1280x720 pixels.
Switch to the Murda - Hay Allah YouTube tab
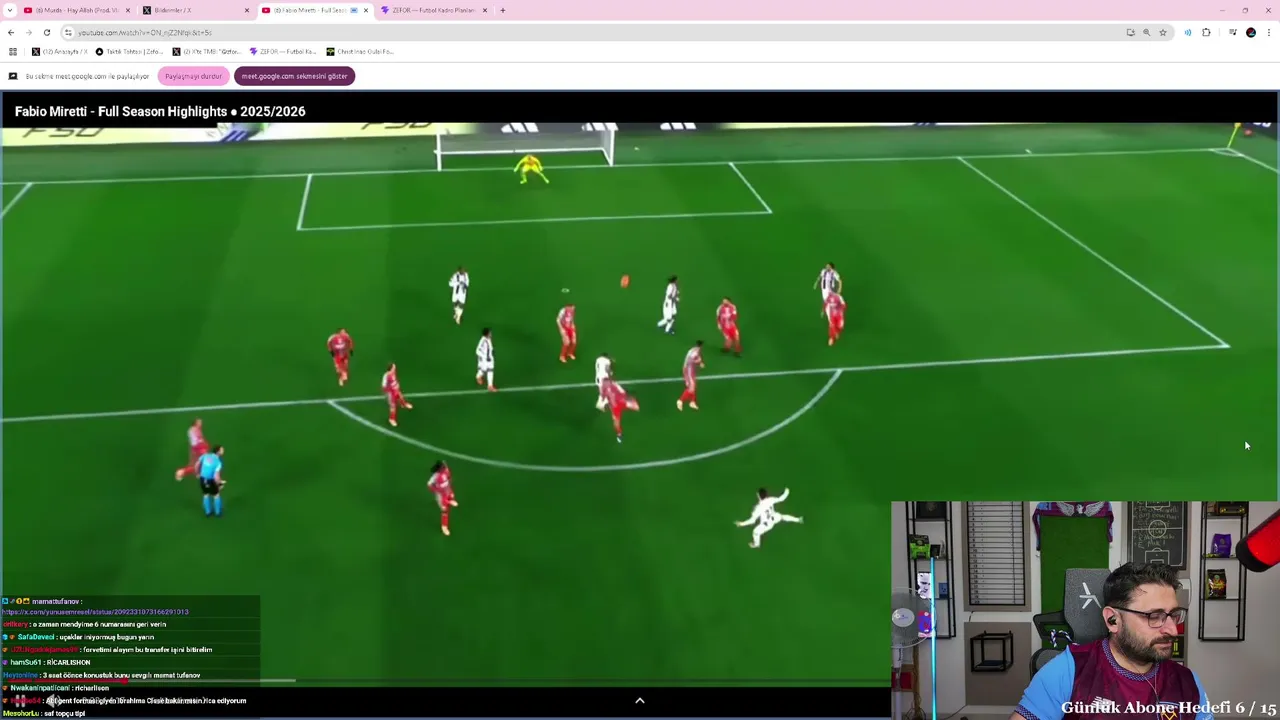(76, 10)
